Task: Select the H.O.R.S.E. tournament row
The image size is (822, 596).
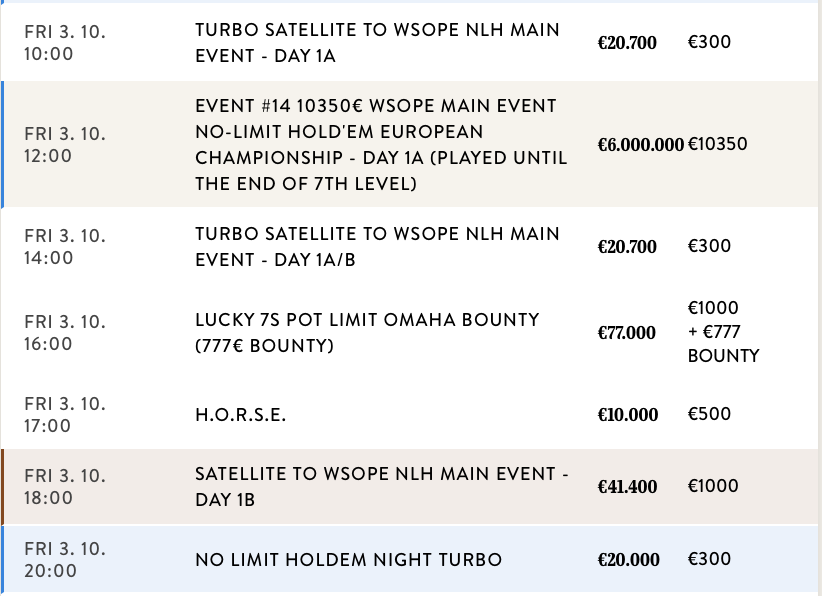Action: pos(241,415)
